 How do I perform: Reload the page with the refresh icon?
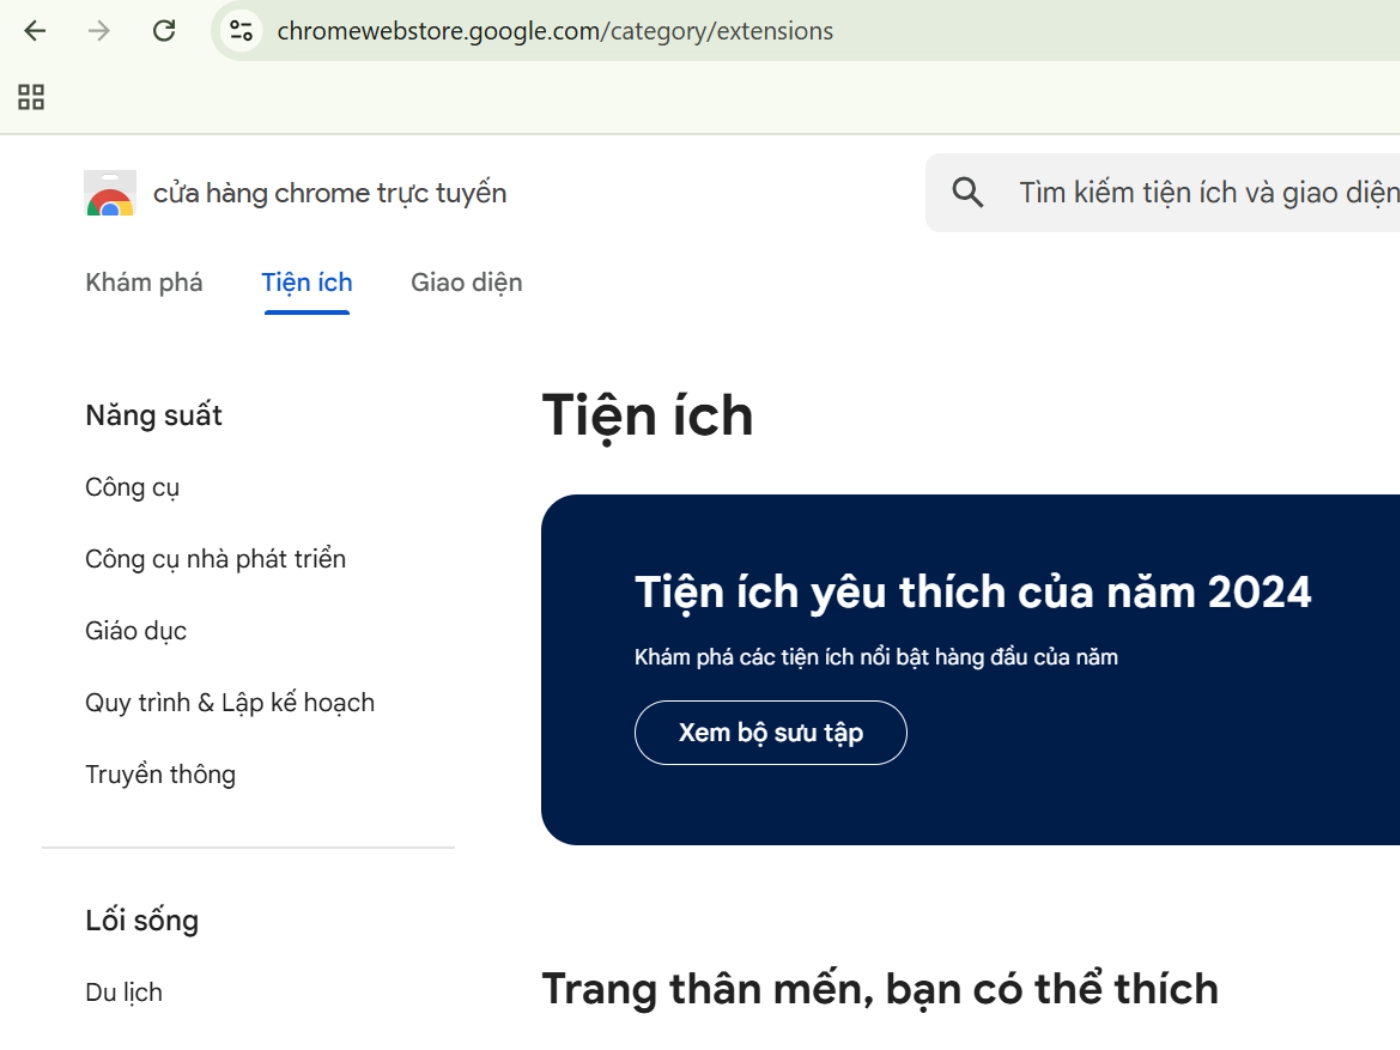[x=164, y=31]
